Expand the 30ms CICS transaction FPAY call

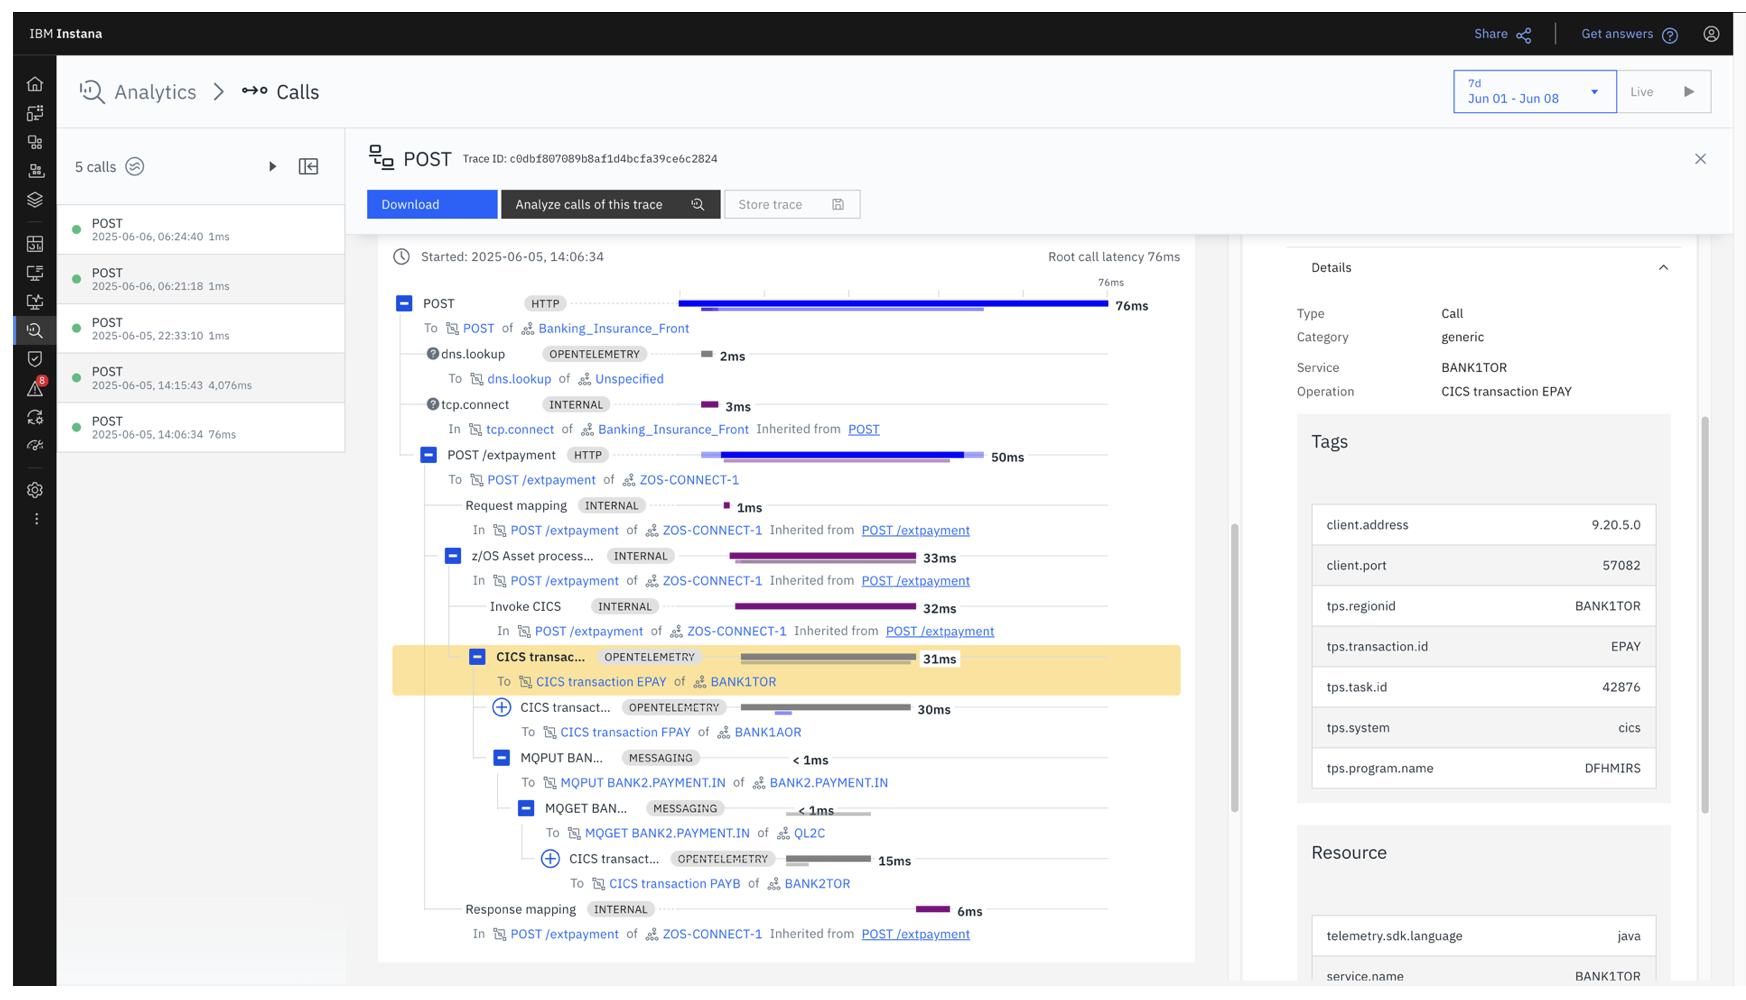pyautogui.click(x=502, y=708)
